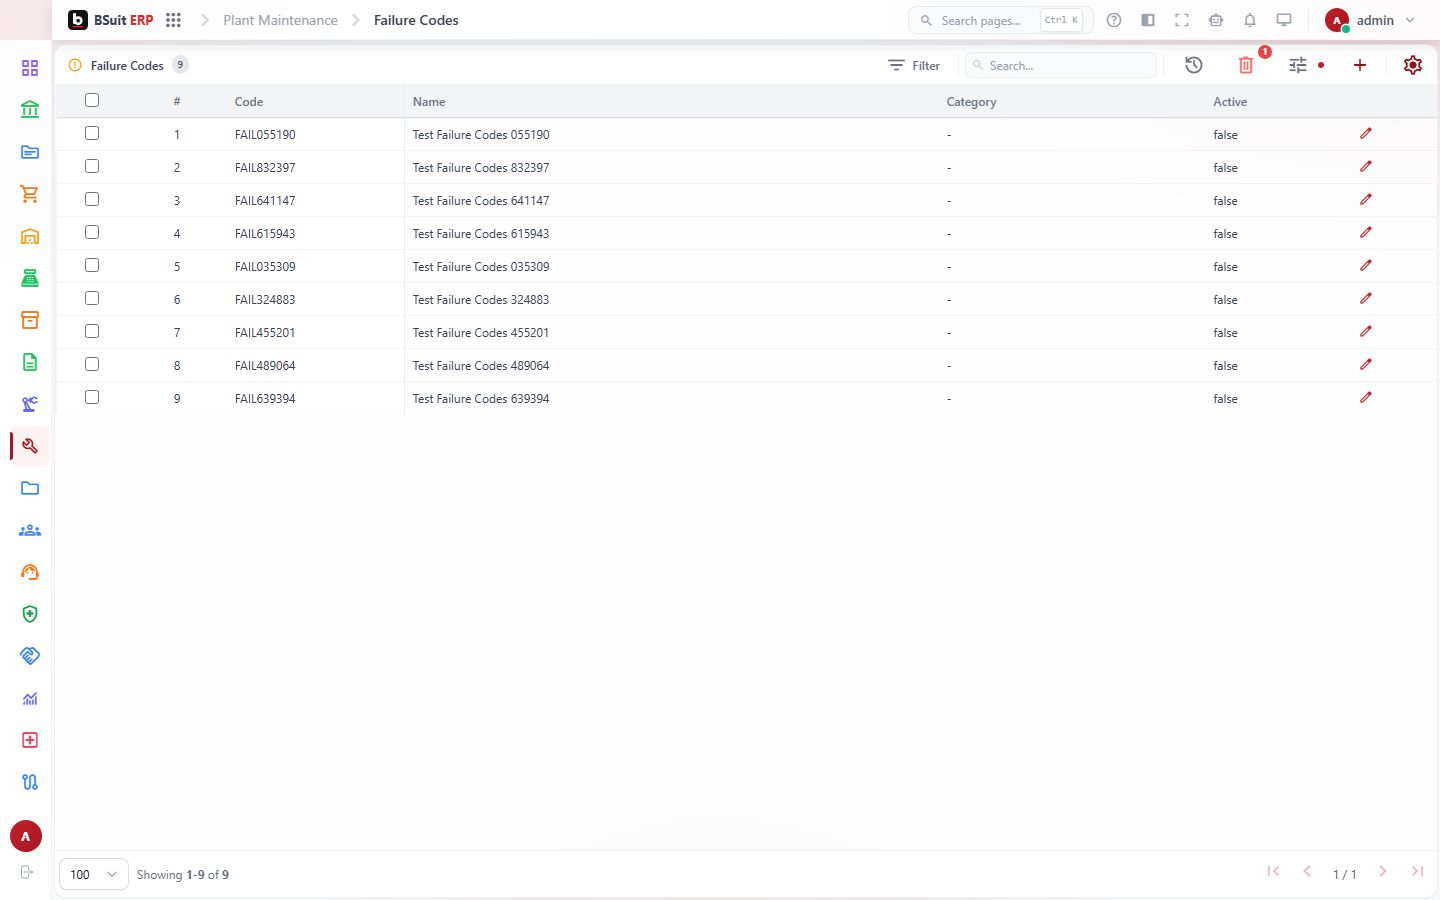The image size is (1440, 900).
Task: Toggle fullscreen mode icon in top bar
Action: coord(1182,20)
